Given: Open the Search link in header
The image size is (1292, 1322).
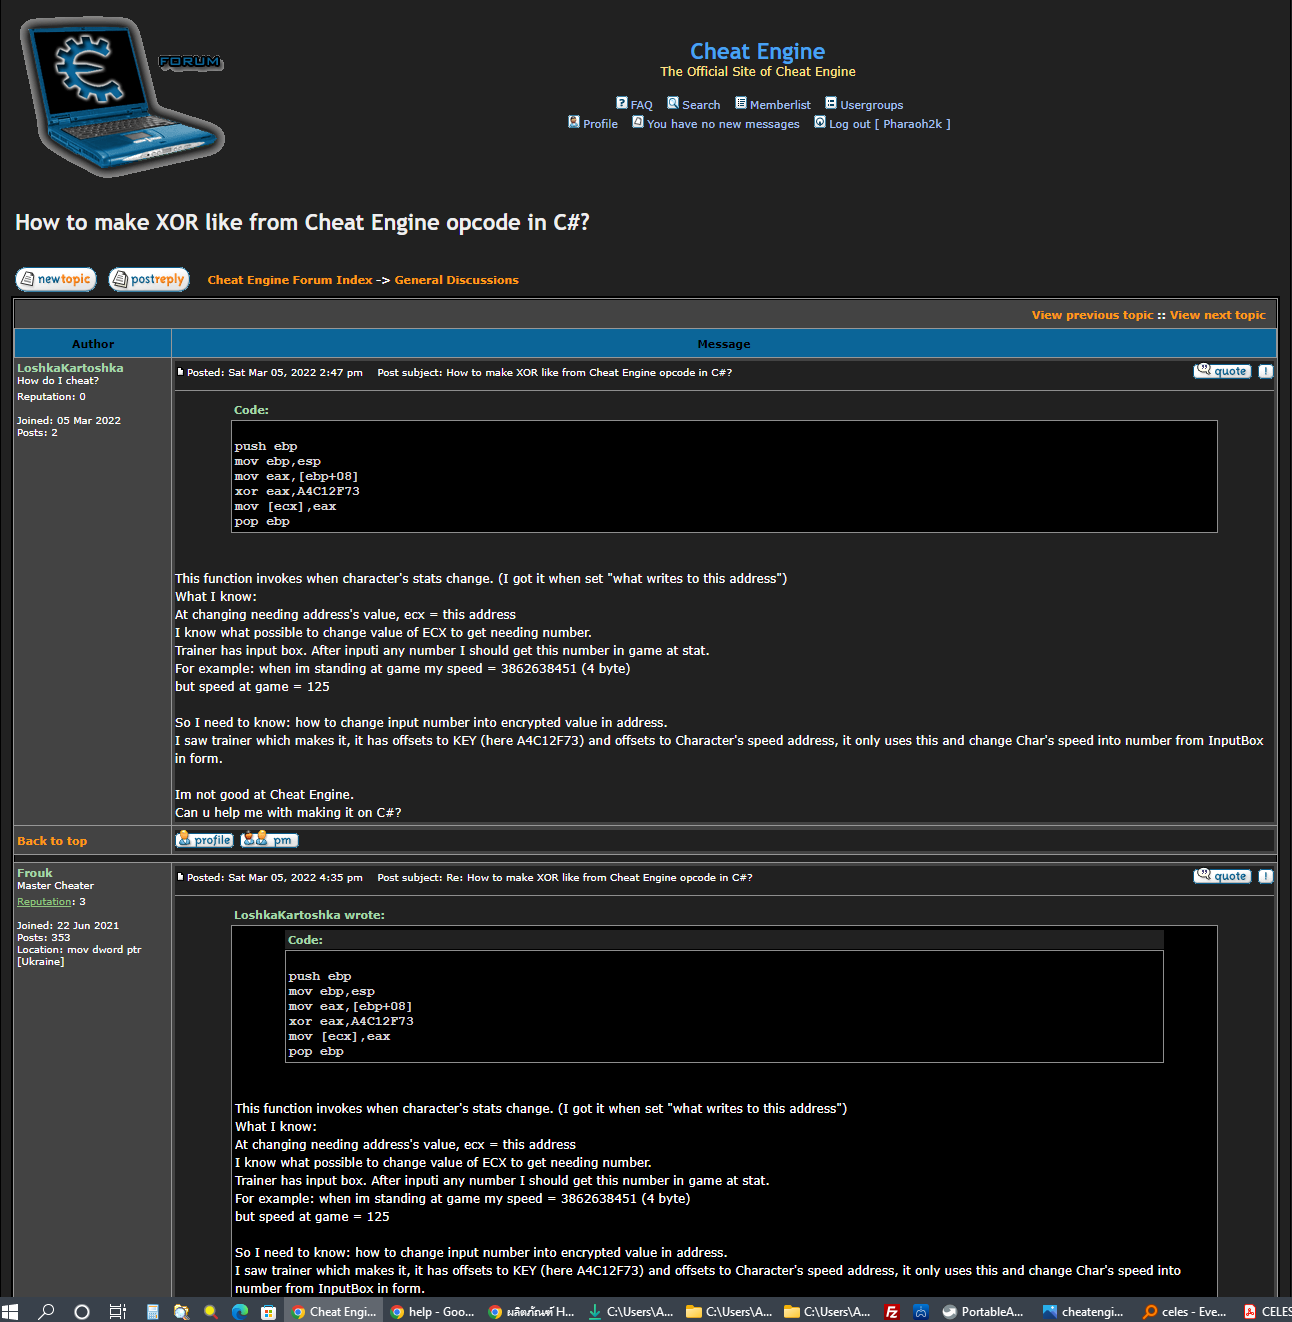Looking at the screenshot, I should click(701, 105).
